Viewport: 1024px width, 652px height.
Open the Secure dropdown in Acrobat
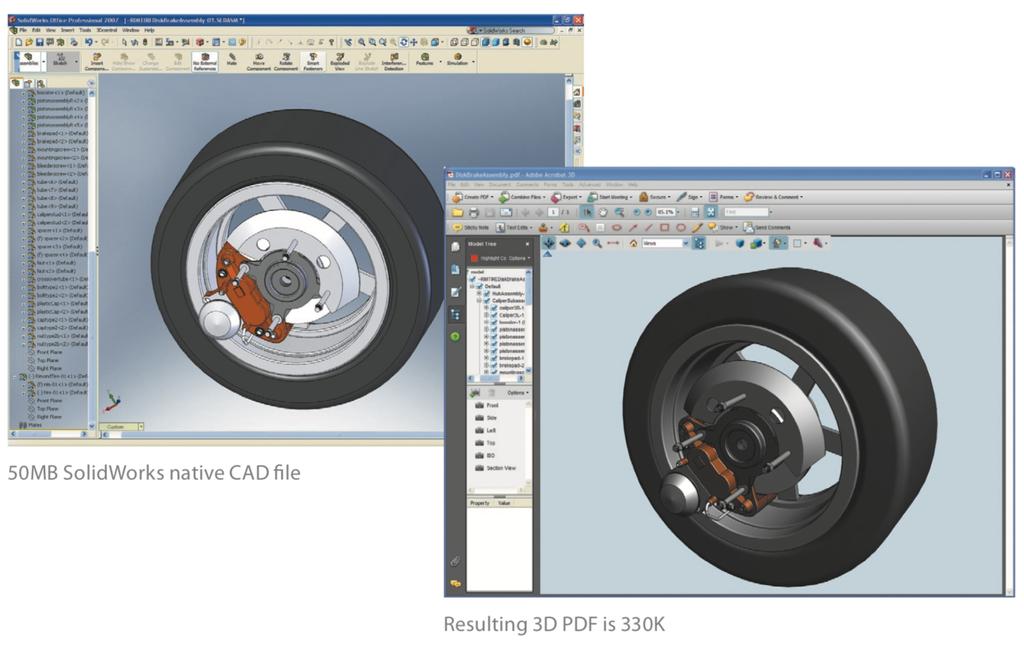(654, 197)
